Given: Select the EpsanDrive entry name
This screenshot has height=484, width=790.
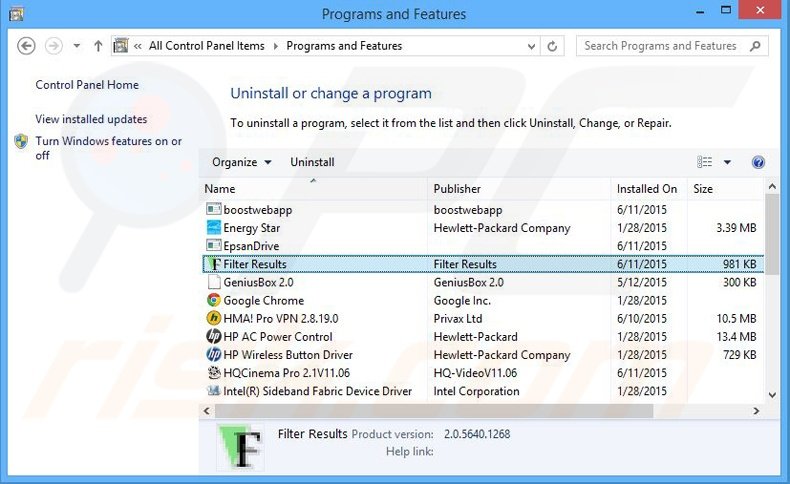Looking at the screenshot, I should click(251, 246).
